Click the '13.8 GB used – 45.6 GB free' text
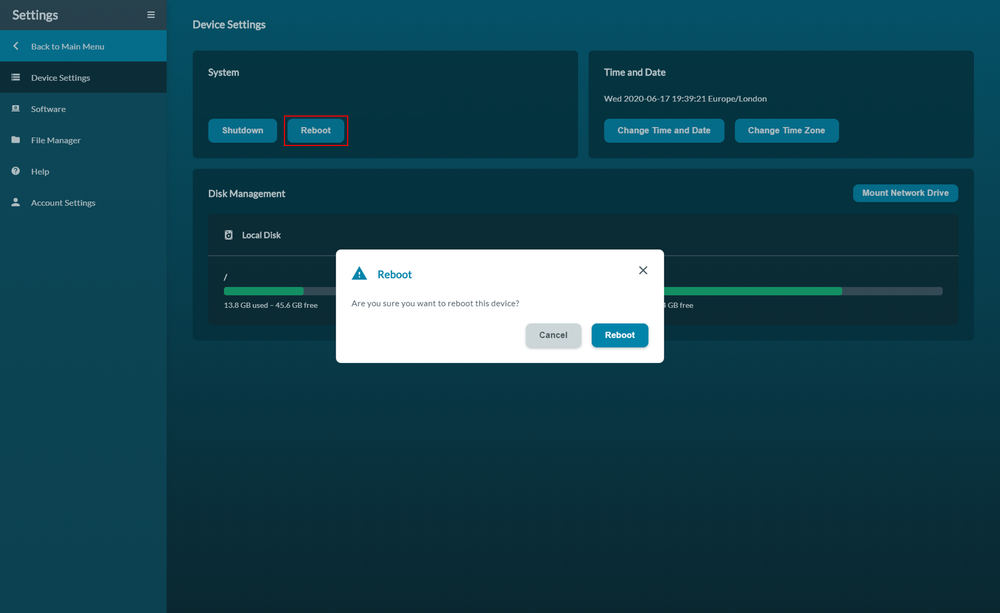The width and height of the screenshot is (1000, 613). click(x=270, y=306)
